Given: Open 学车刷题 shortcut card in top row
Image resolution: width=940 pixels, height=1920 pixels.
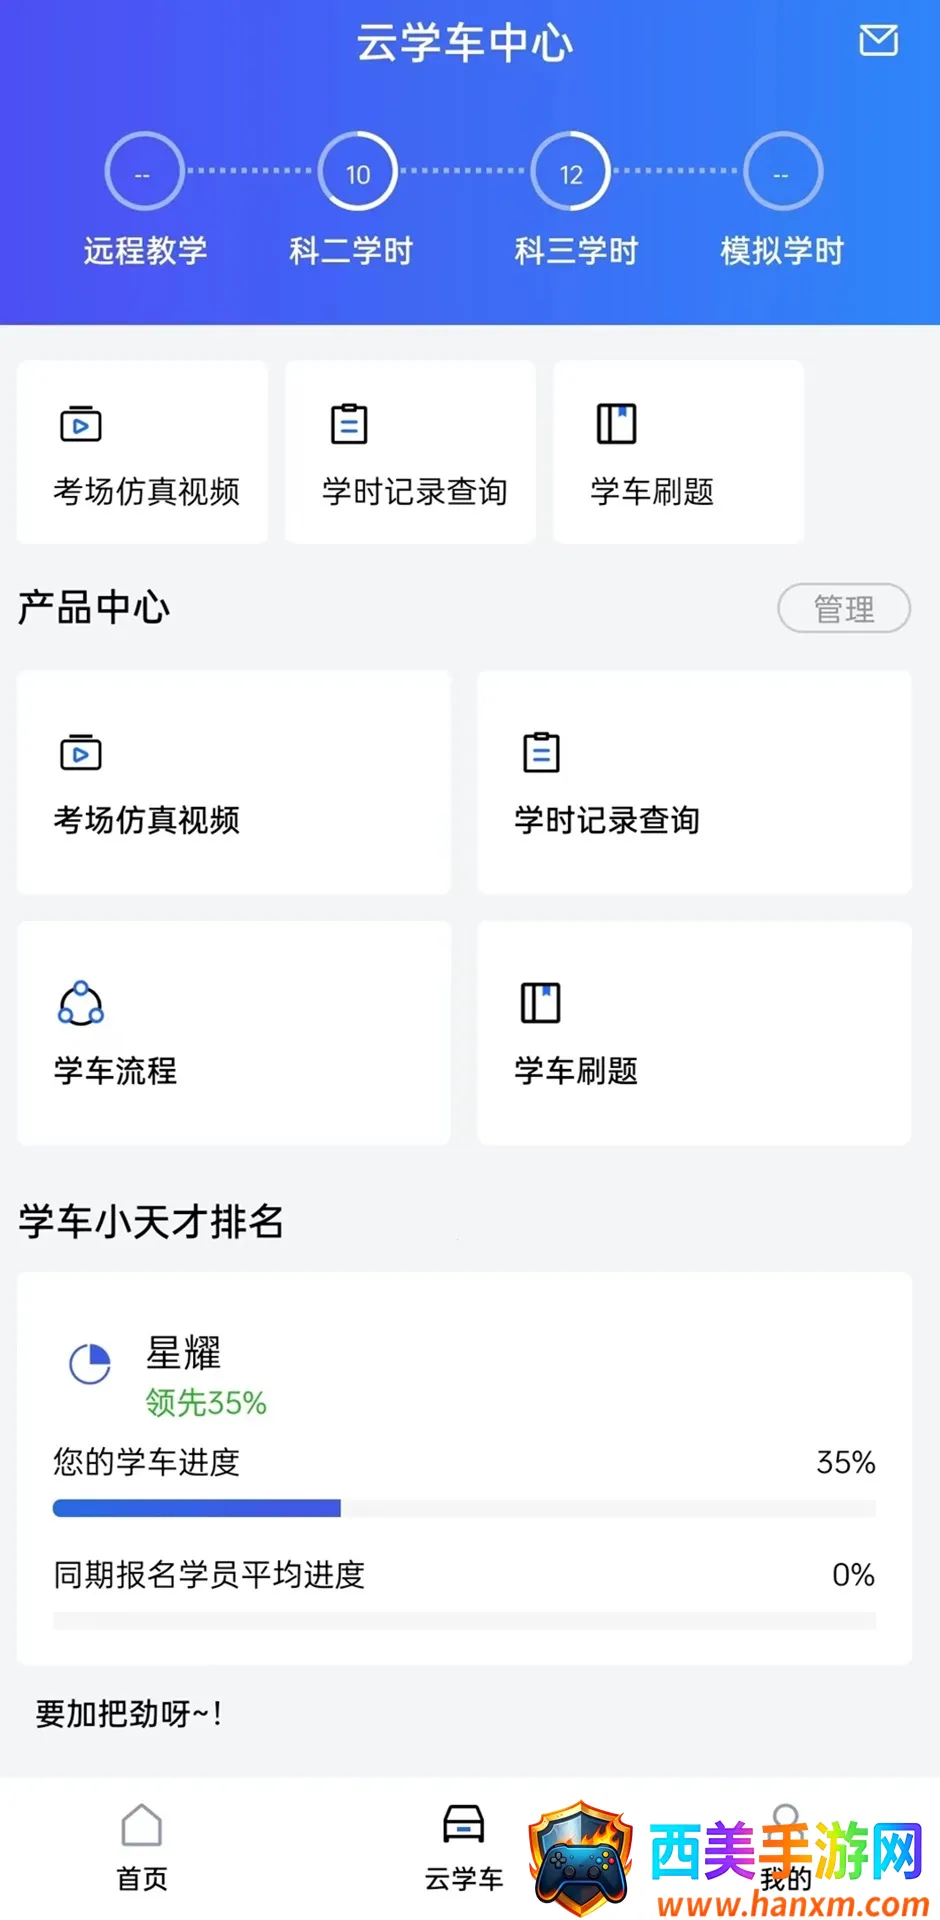Looking at the screenshot, I should 678,452.
